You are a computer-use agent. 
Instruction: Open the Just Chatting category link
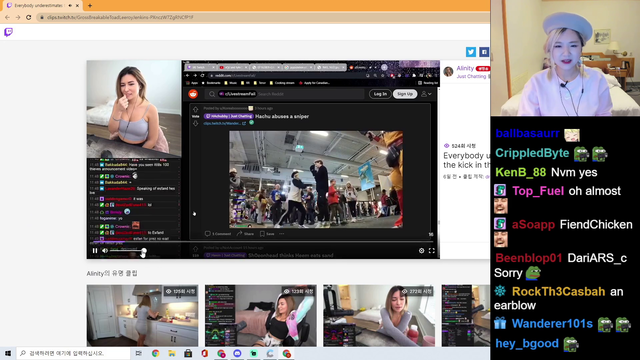pos(471,76)
